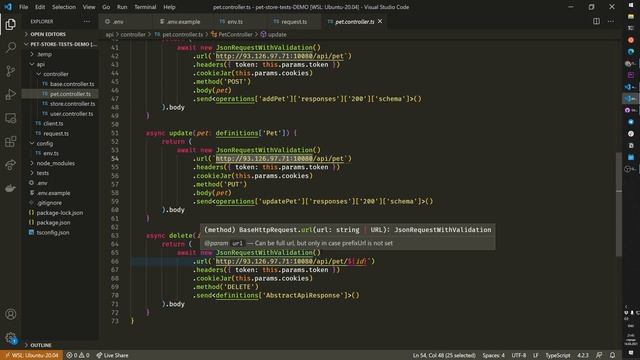Open Manage gear settings icon
This screenshot has width=640, height=360.
[x=11, y=338]
